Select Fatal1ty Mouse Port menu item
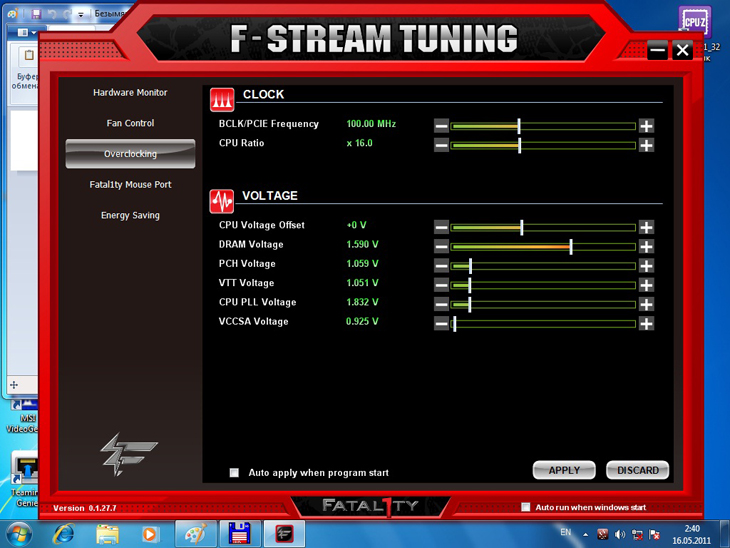This screenshot has width=730, height=548. point(130,185)
